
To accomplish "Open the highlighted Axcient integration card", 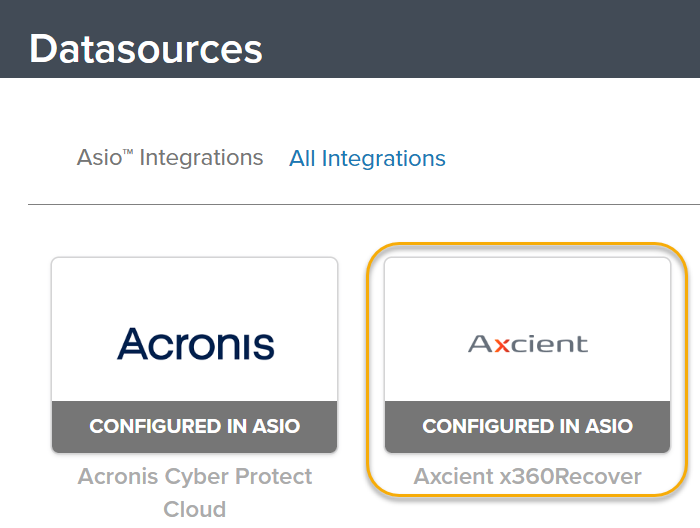I will coord(527,355).
